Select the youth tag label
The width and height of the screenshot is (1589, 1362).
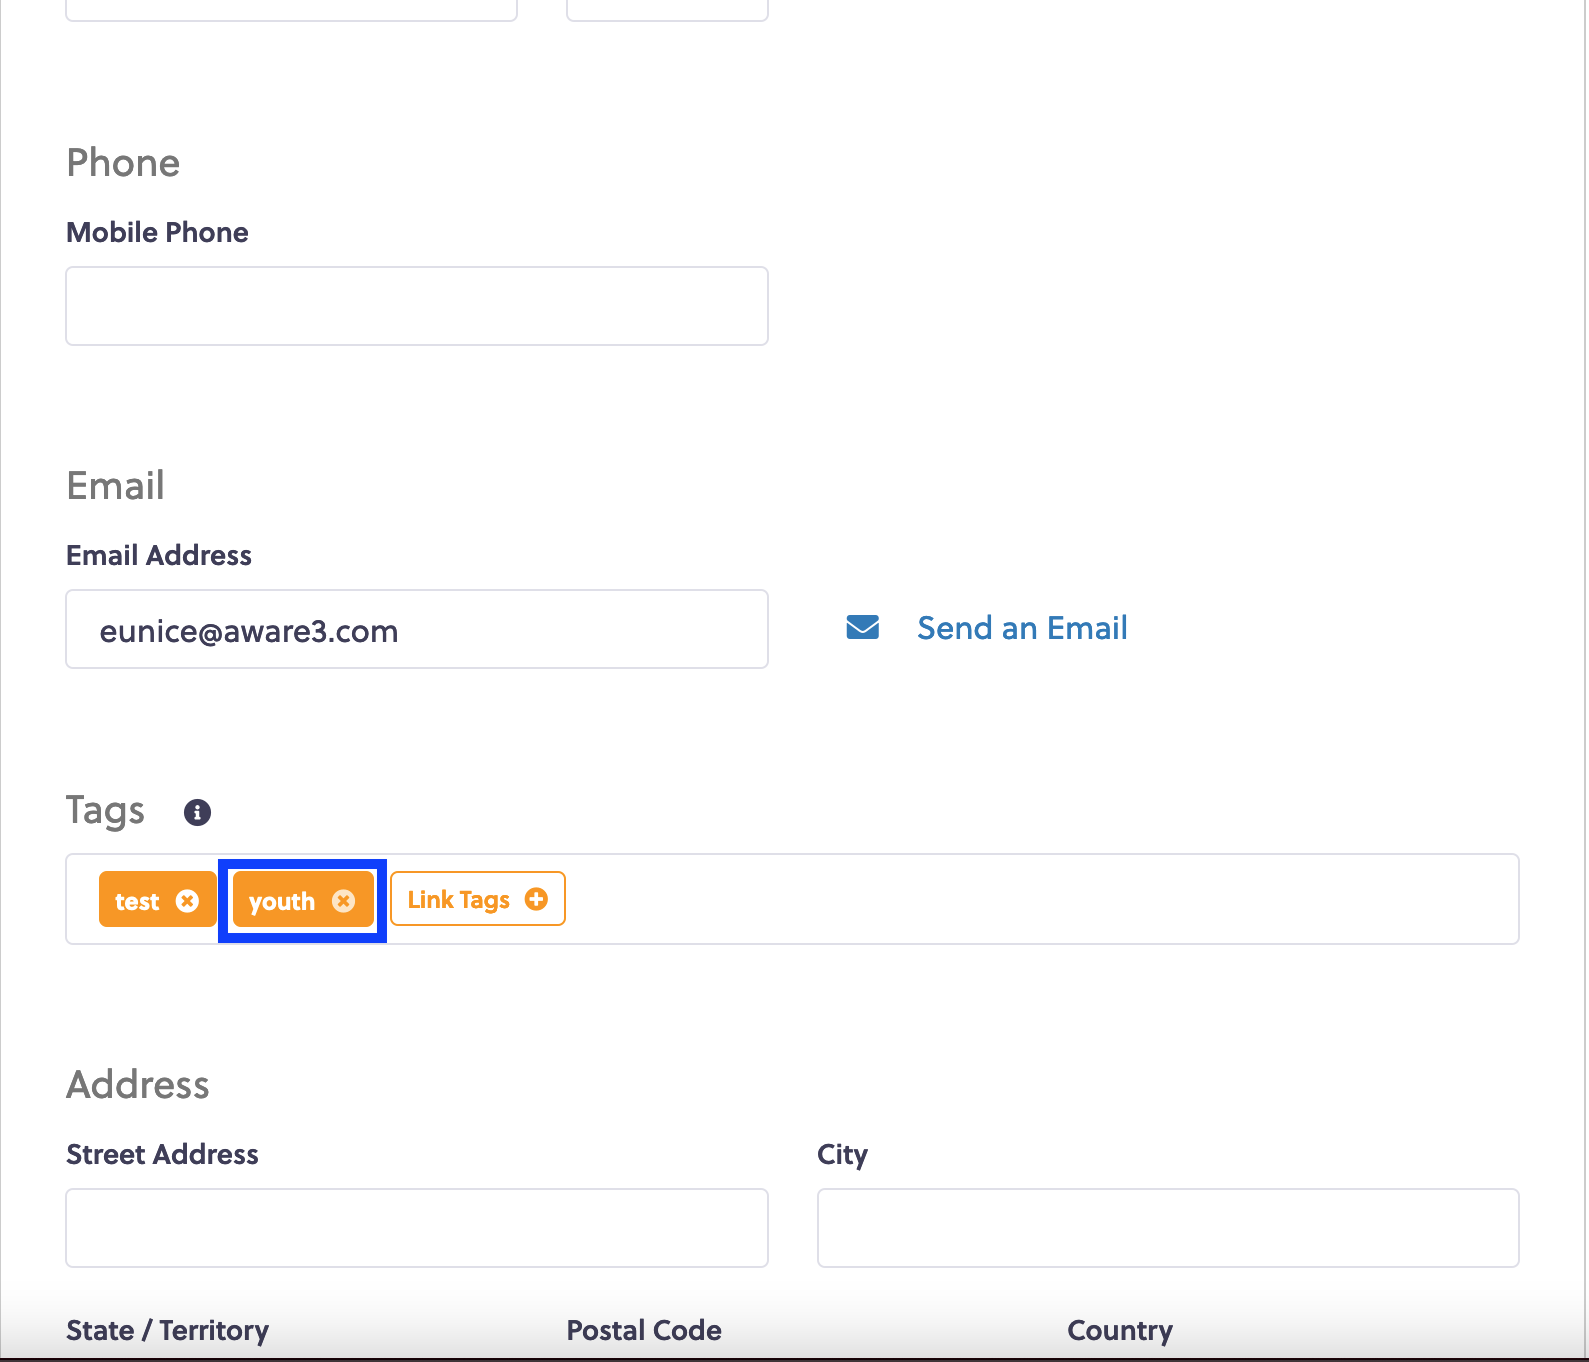coord(282,902)
